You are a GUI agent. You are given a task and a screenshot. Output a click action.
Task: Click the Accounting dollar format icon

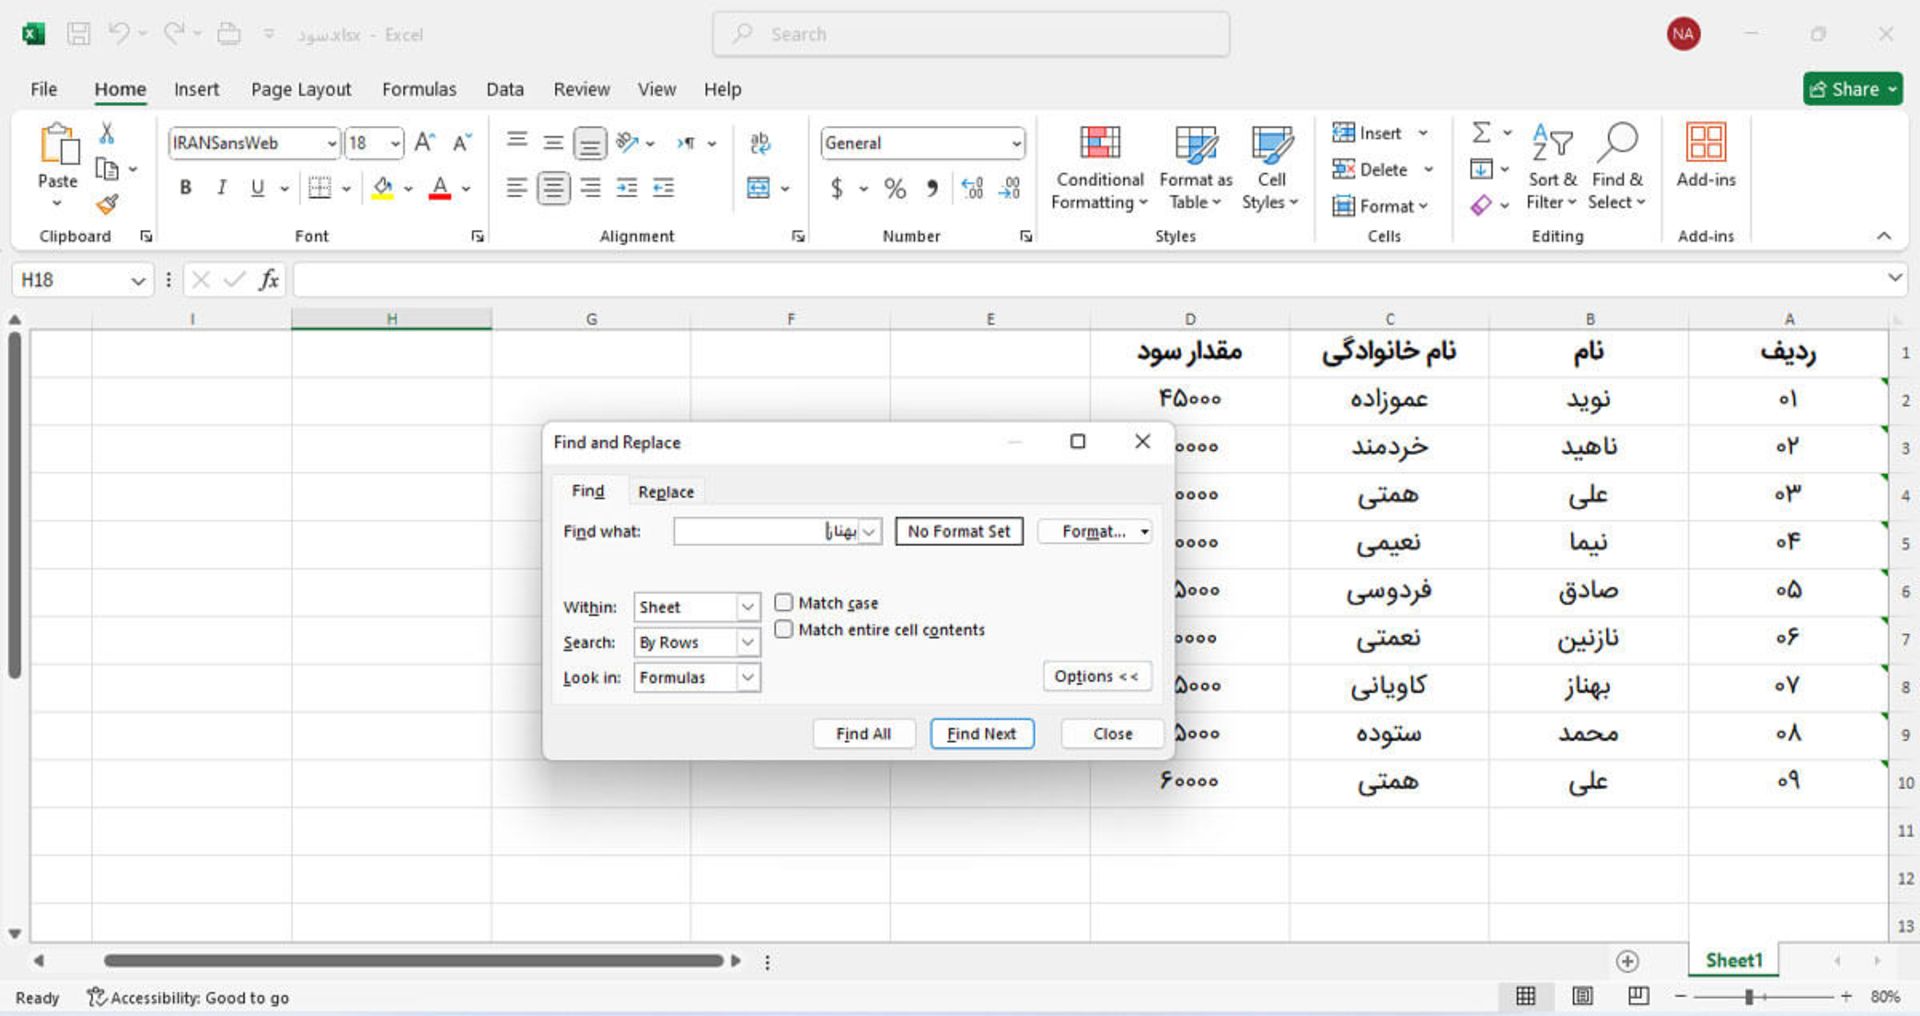click(837, 188)
